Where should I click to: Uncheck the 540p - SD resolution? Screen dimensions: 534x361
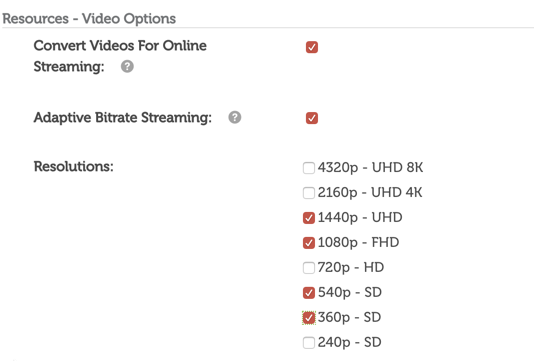[x=309, y=293]
